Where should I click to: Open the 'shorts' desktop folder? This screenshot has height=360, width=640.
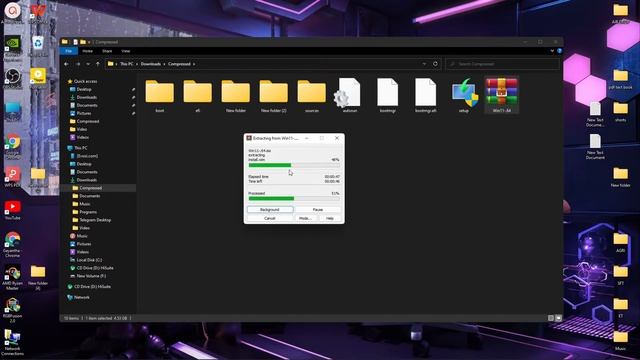pos(620,109)
